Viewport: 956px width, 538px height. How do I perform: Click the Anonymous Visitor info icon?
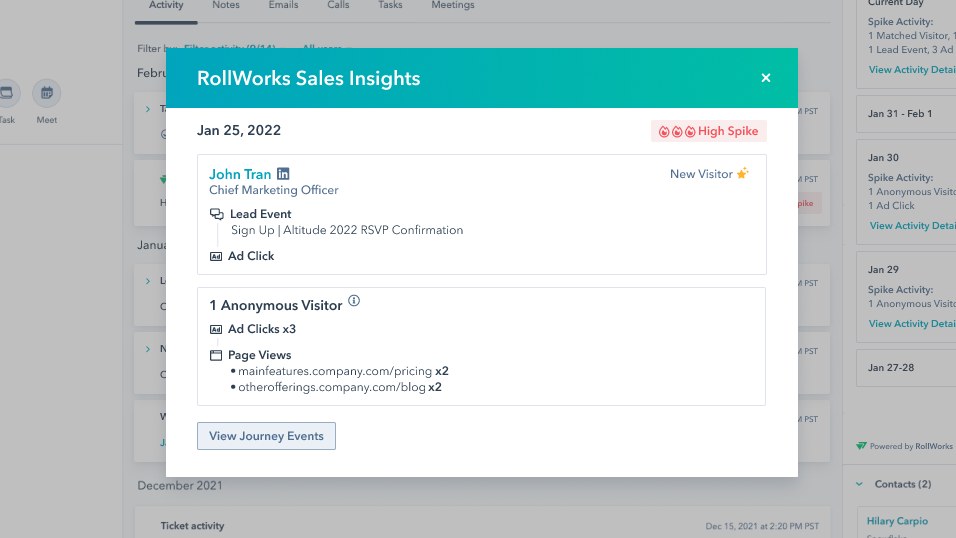tap(354, 301)
